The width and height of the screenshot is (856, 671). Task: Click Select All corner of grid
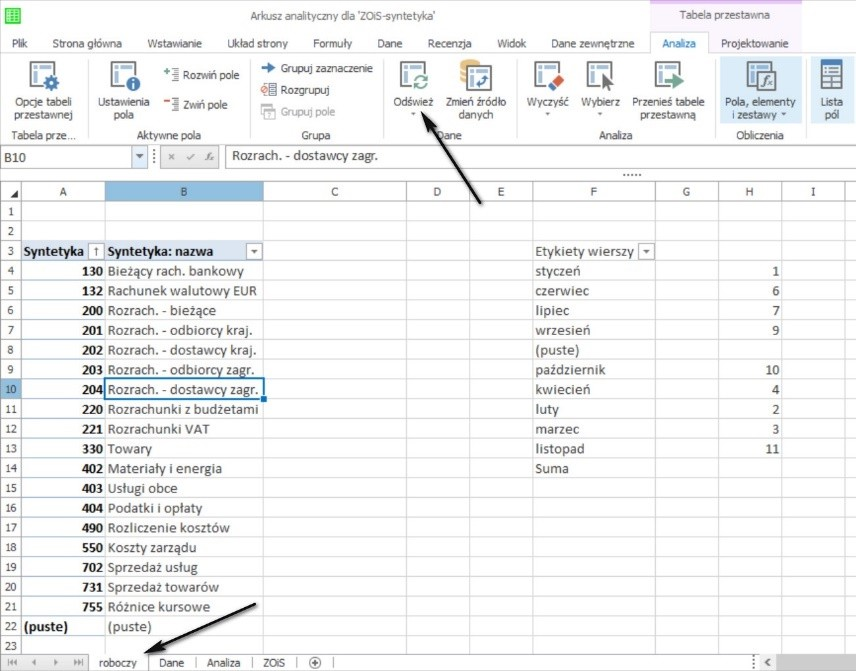pos(11,192)
